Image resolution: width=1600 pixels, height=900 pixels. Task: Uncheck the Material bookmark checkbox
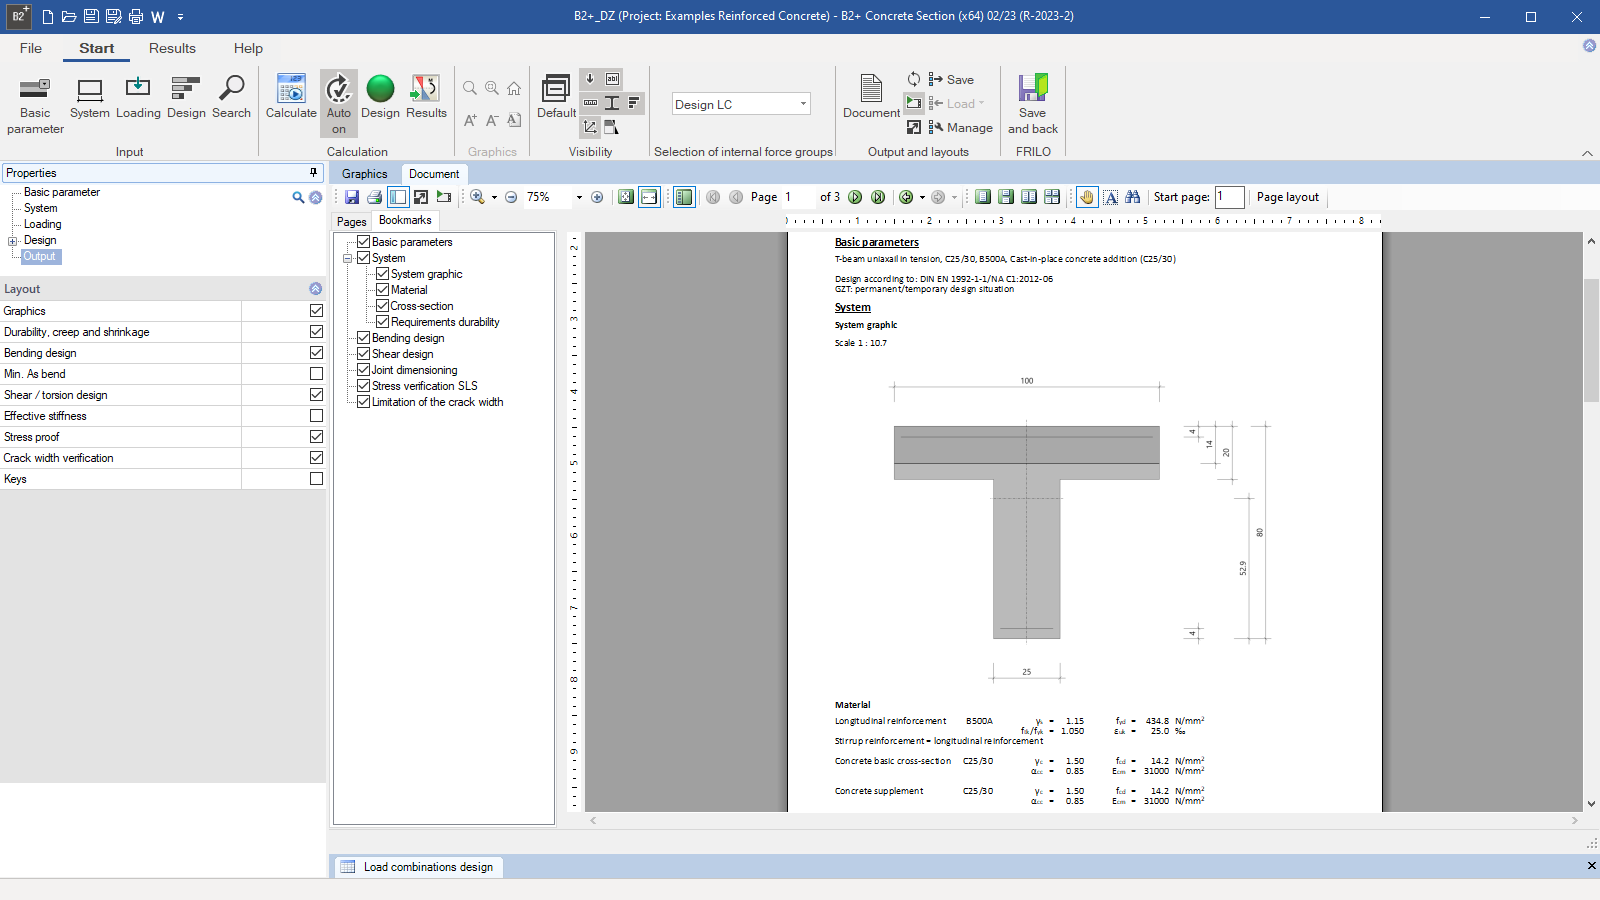(383, 290)
